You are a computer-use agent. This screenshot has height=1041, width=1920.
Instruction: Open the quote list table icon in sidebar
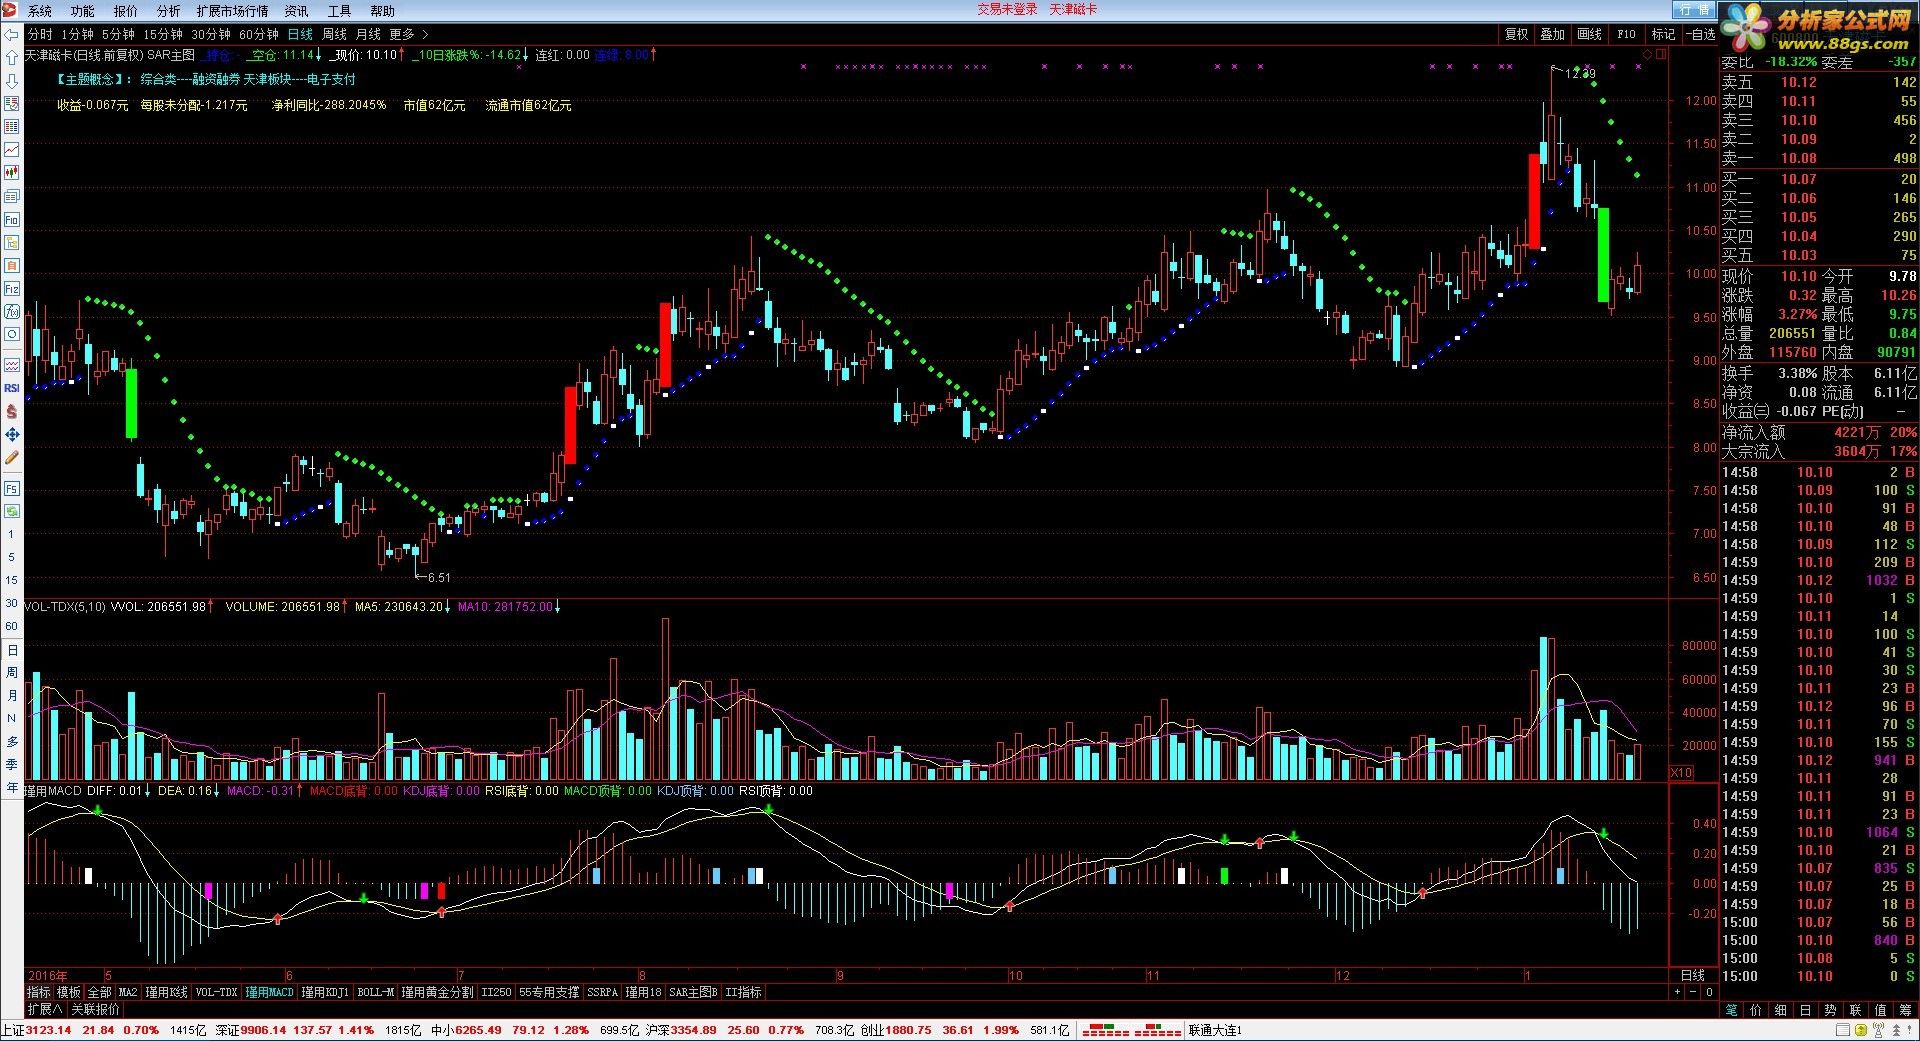tap(12, 127)
